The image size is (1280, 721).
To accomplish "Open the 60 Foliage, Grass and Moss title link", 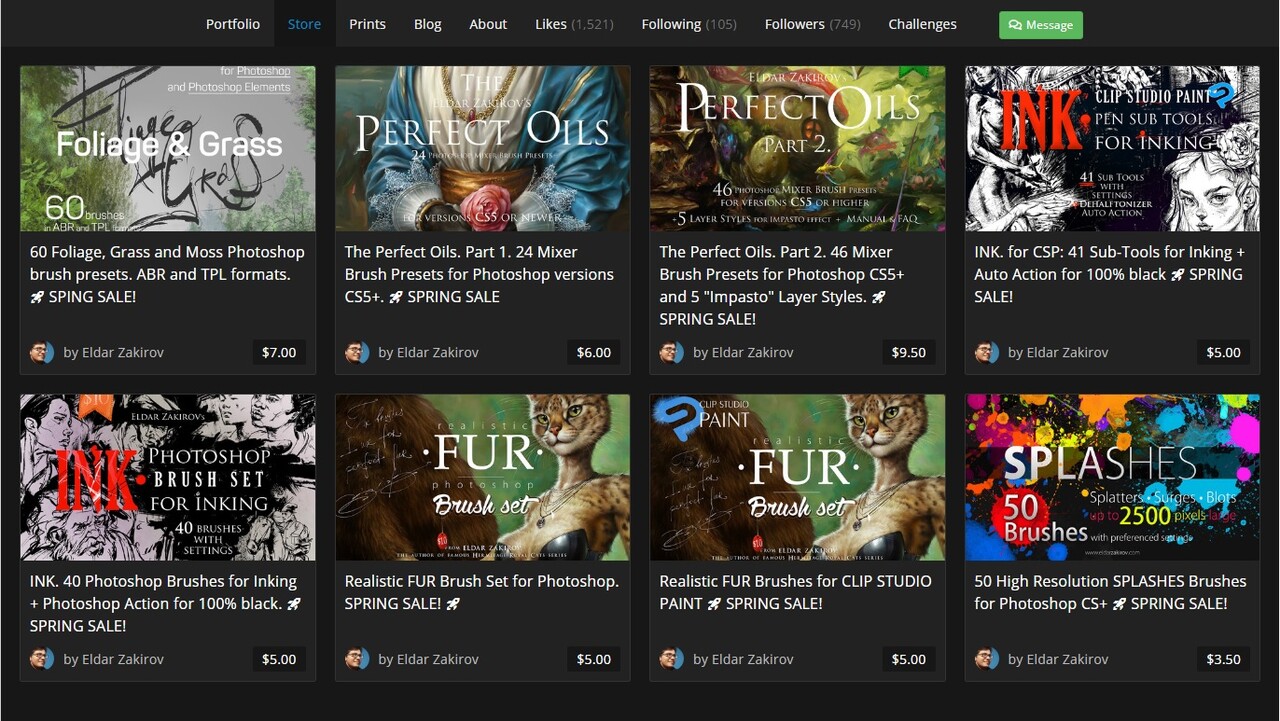I will coord(167,274).
